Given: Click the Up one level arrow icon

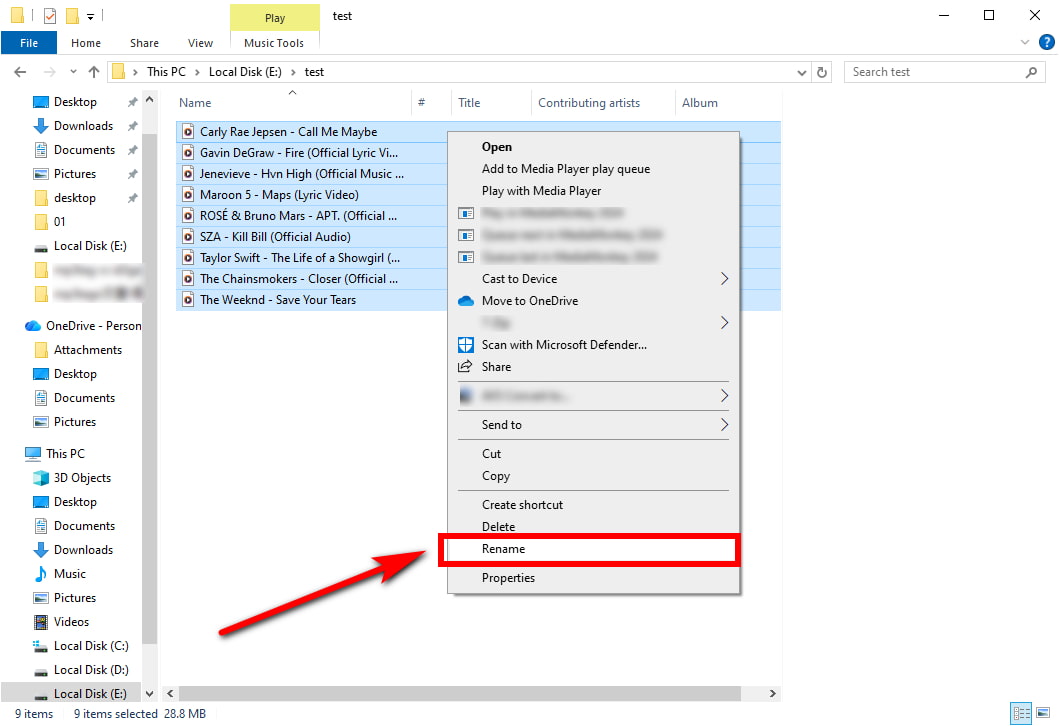Looking at the screenshot, I should (94, 72).
